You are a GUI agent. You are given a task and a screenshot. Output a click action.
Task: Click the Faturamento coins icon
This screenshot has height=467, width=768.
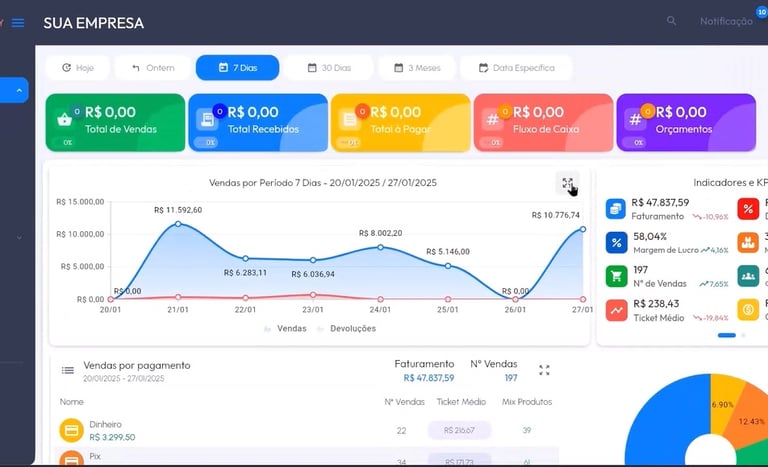616,209
